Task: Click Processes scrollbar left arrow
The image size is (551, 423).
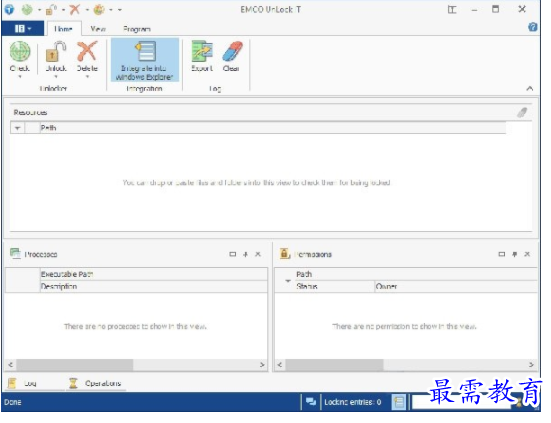Action: click(x=11, y=365)
